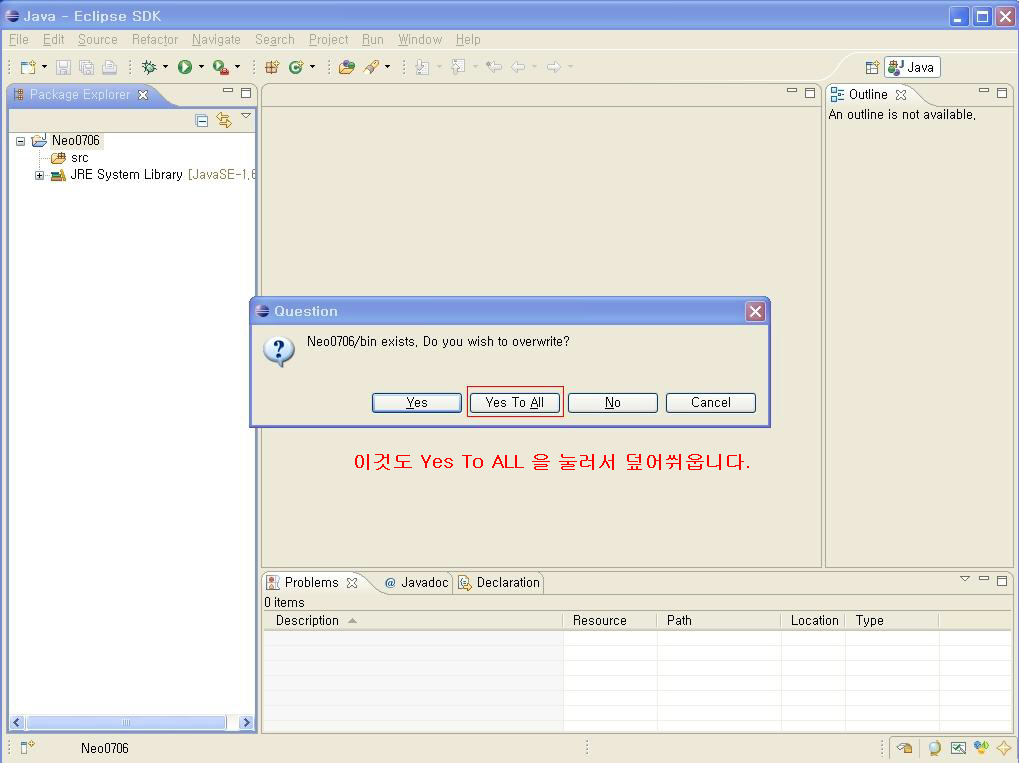Switch to the Javadoc tab
Viewport: 1019px width, 763px height.
417,582
